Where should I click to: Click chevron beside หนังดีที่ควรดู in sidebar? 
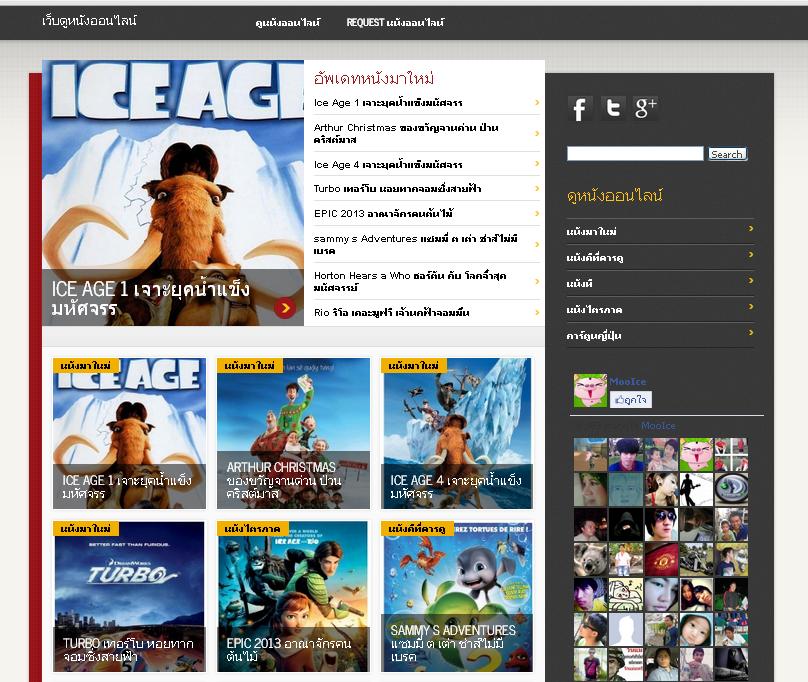pos(751,255)
